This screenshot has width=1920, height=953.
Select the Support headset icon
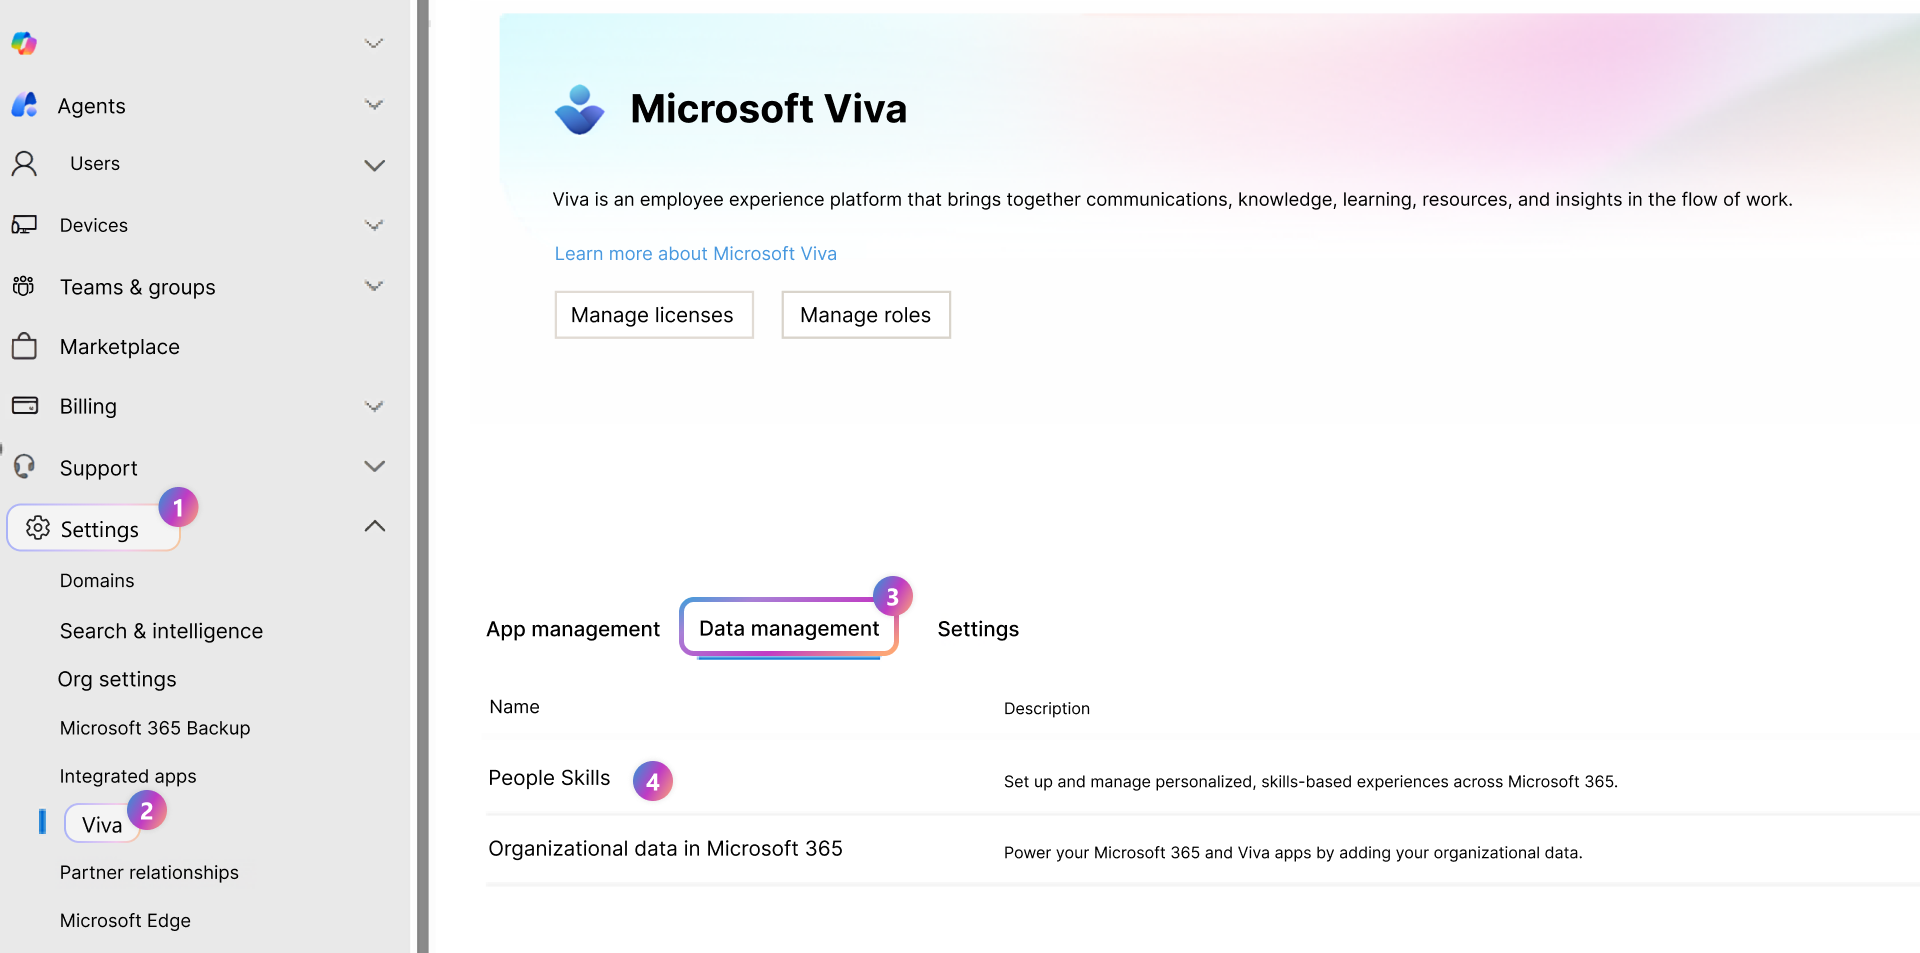pos(24,466)
